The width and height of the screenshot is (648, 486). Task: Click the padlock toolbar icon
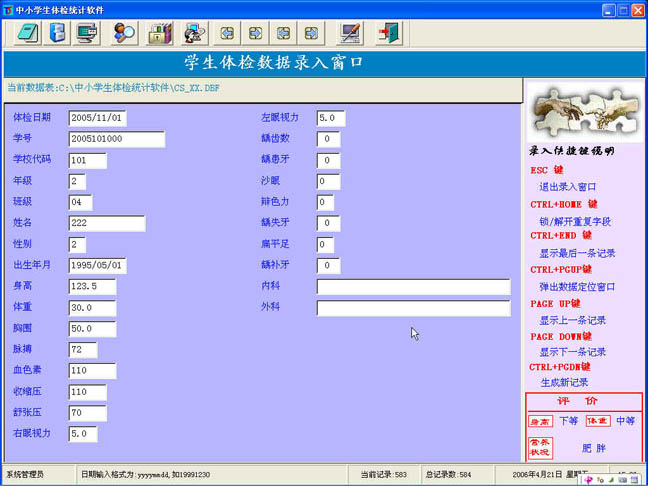point(161,33)
